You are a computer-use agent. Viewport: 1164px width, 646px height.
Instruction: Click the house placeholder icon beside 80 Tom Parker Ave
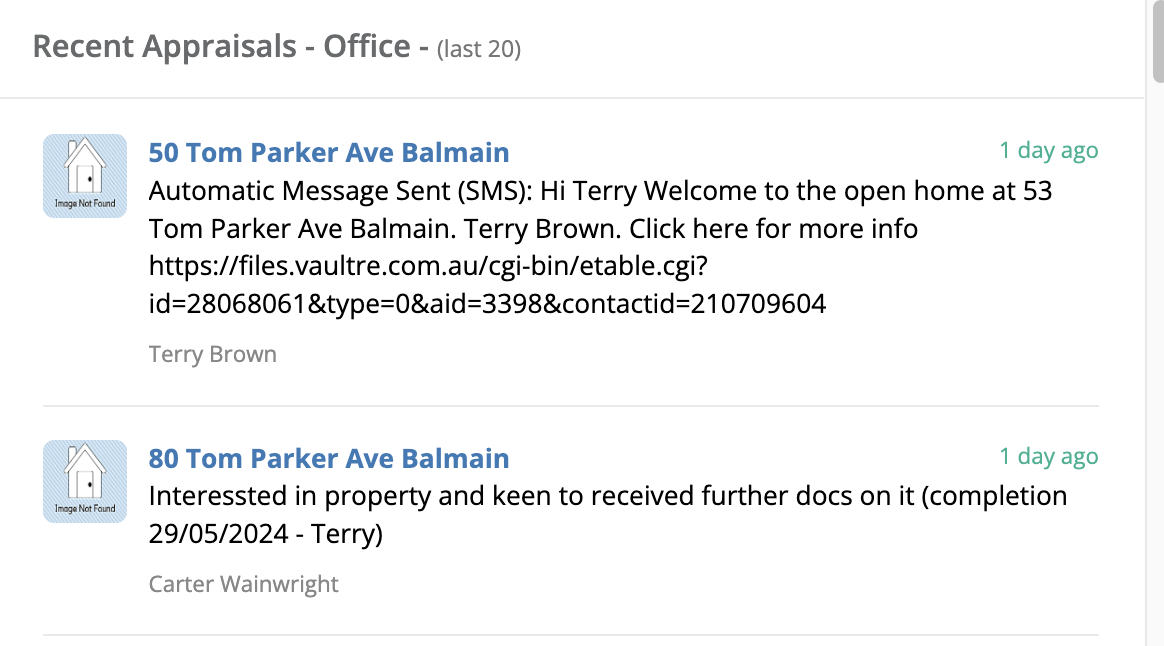point(85,482)
